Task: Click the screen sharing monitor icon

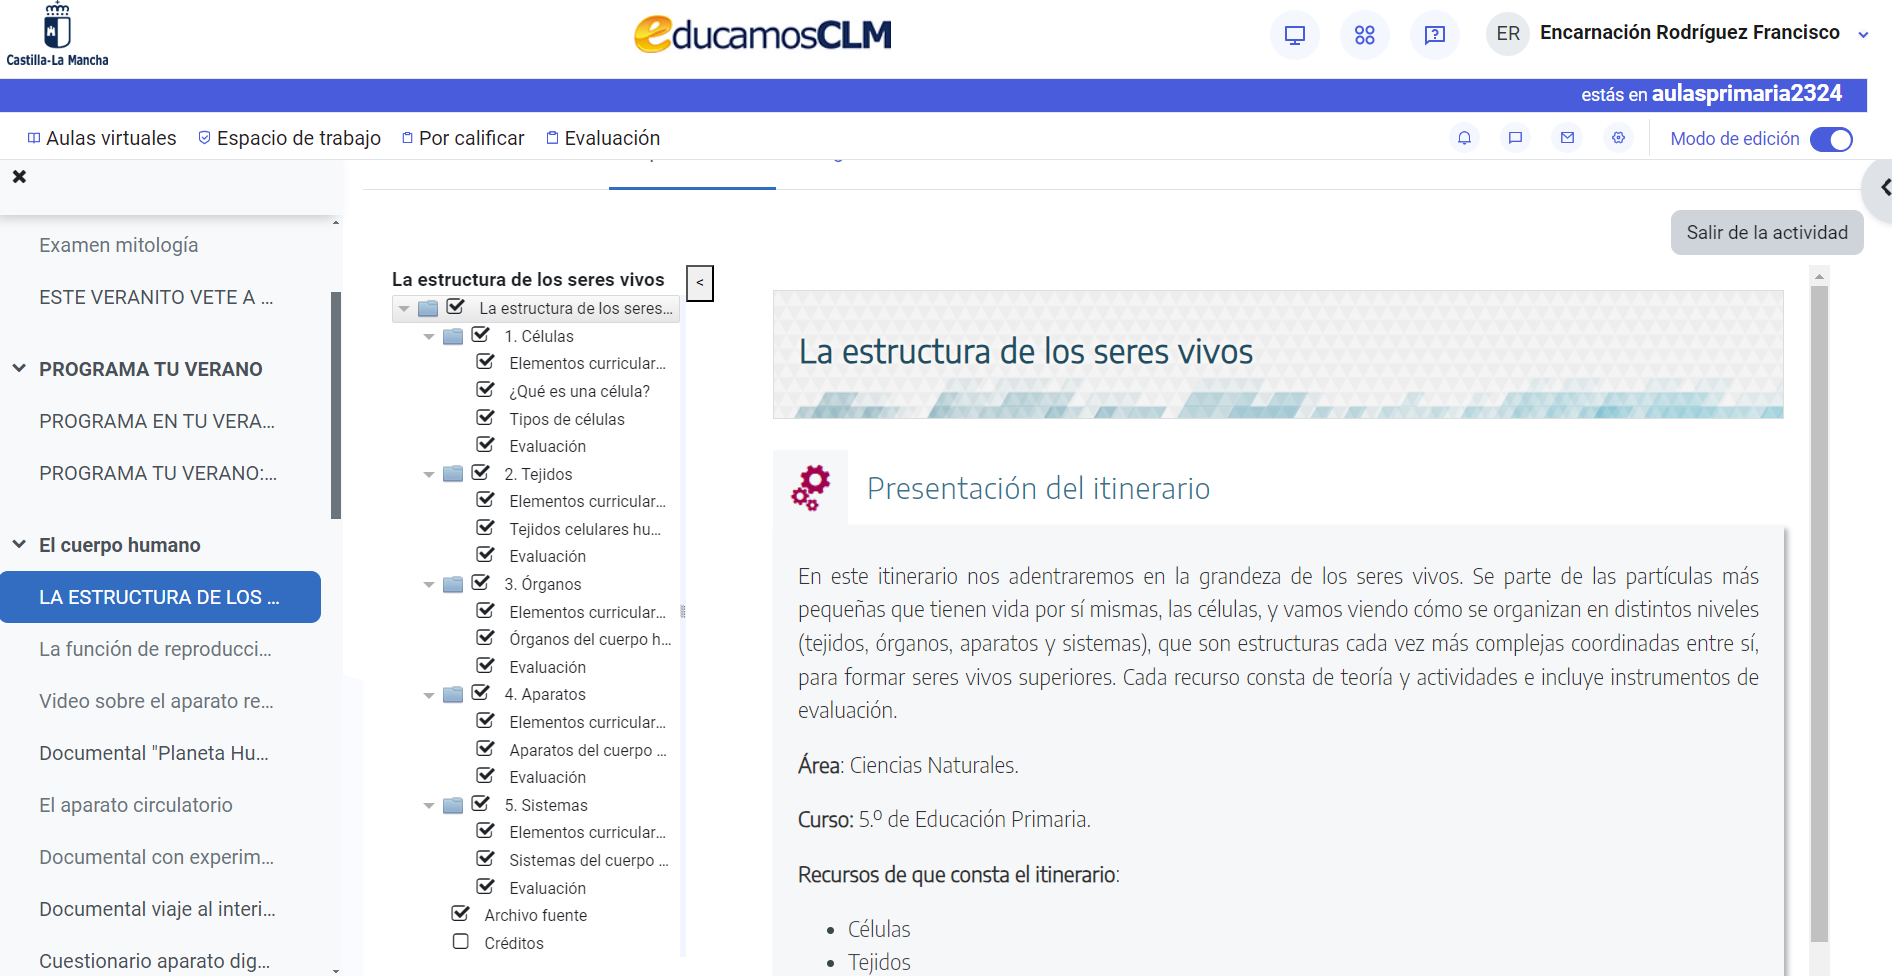Action: point(1294,33)
